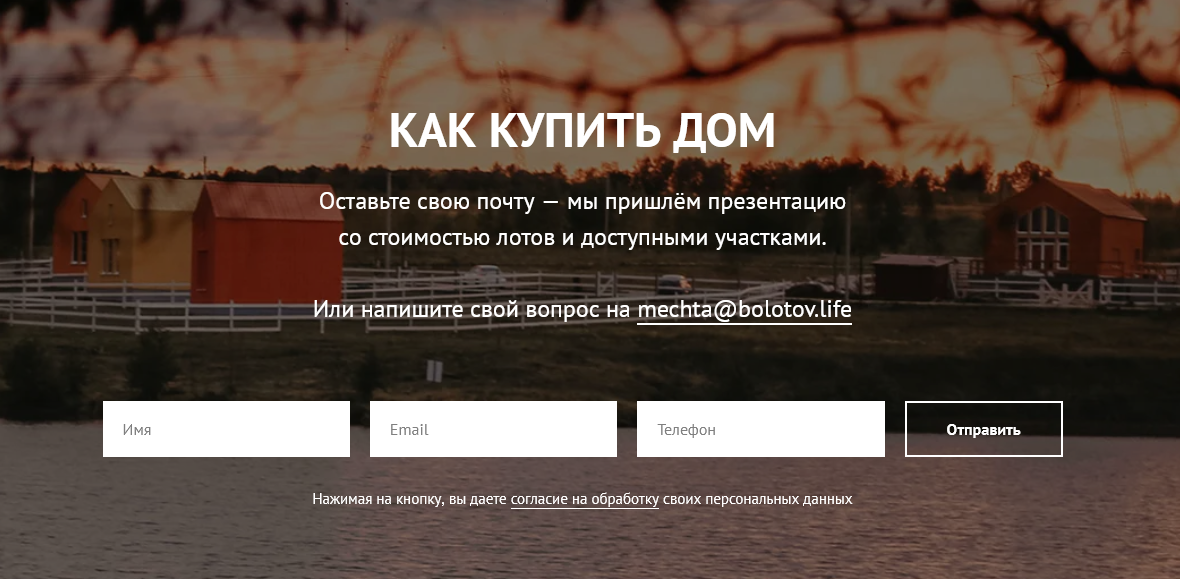Click the text line starting with Оставьте свою почту

[582, 202]
